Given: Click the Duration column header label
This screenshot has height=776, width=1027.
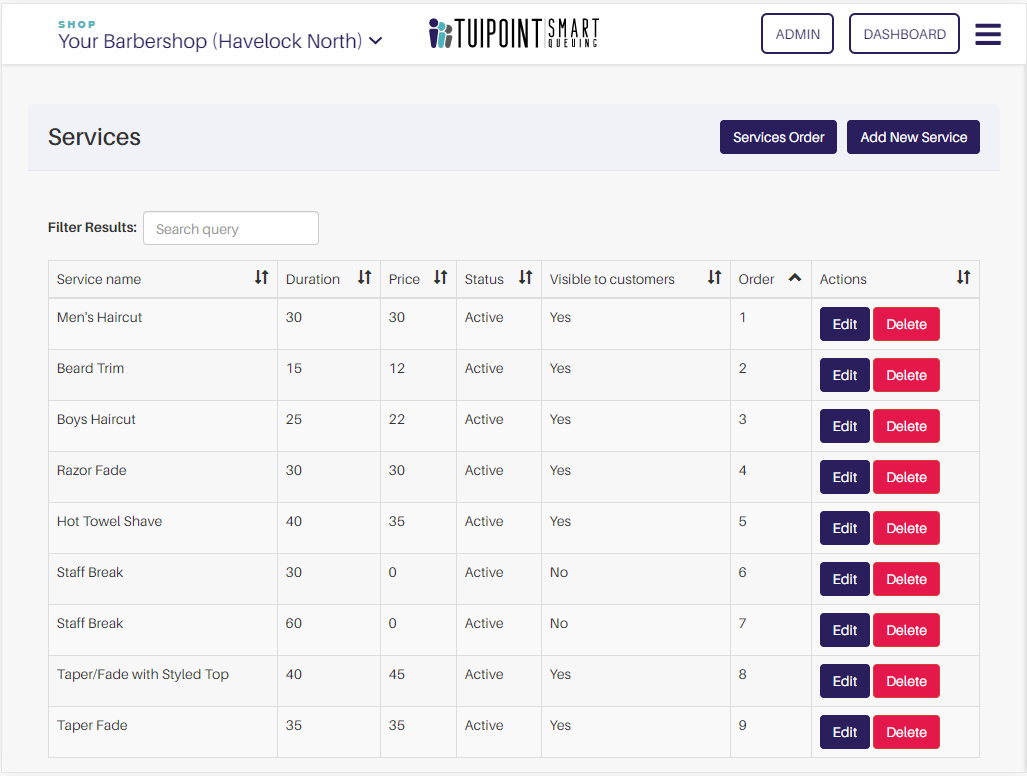Looking at the screenshot, I should 312,279.
